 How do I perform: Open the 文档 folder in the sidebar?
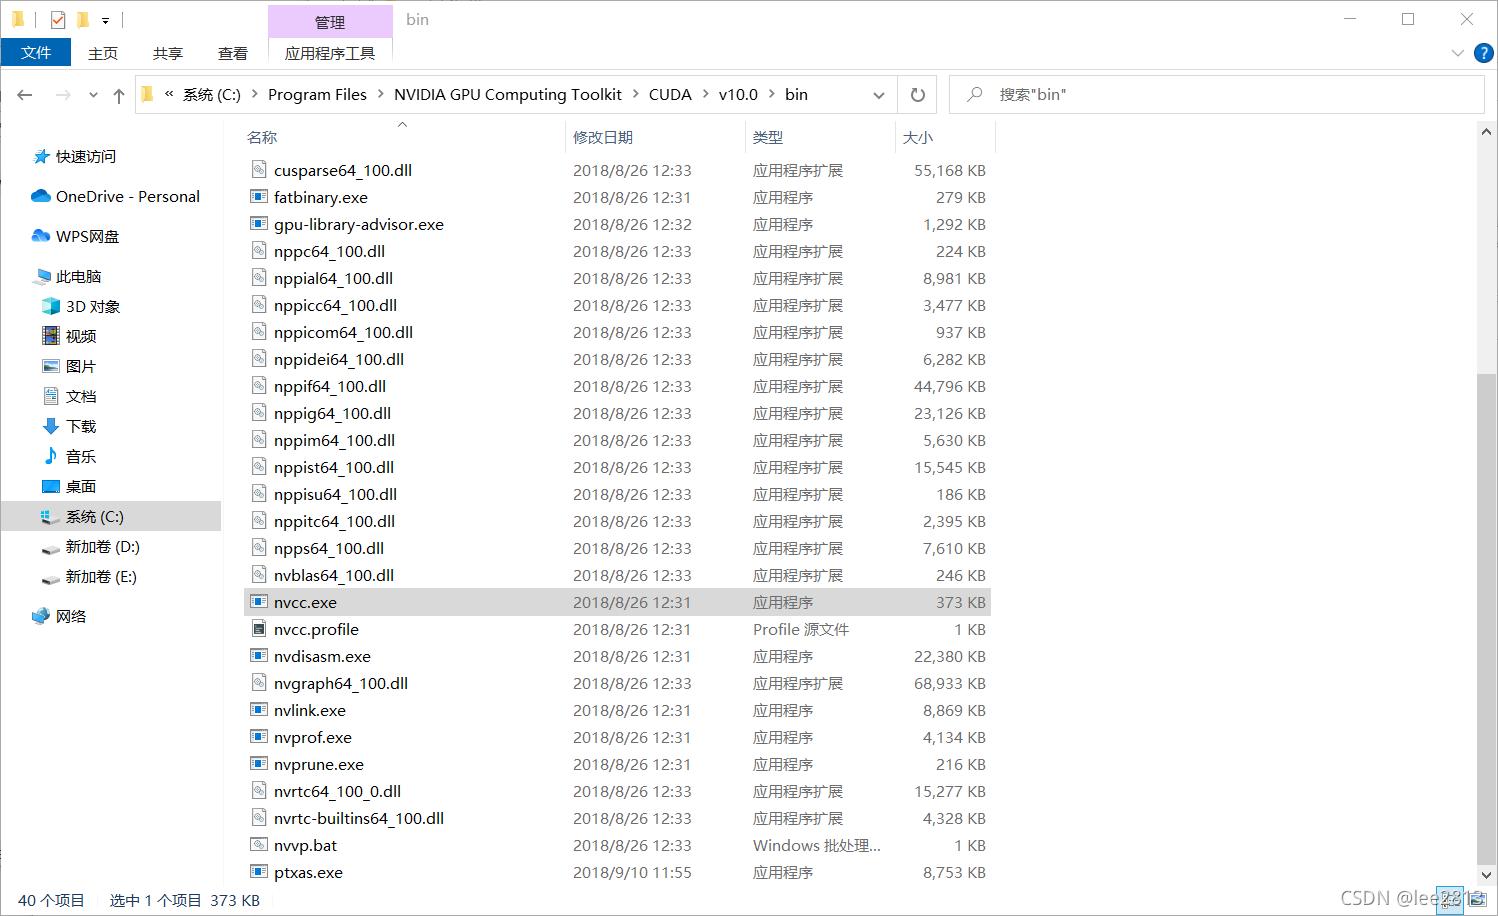[x=80, y=396]
